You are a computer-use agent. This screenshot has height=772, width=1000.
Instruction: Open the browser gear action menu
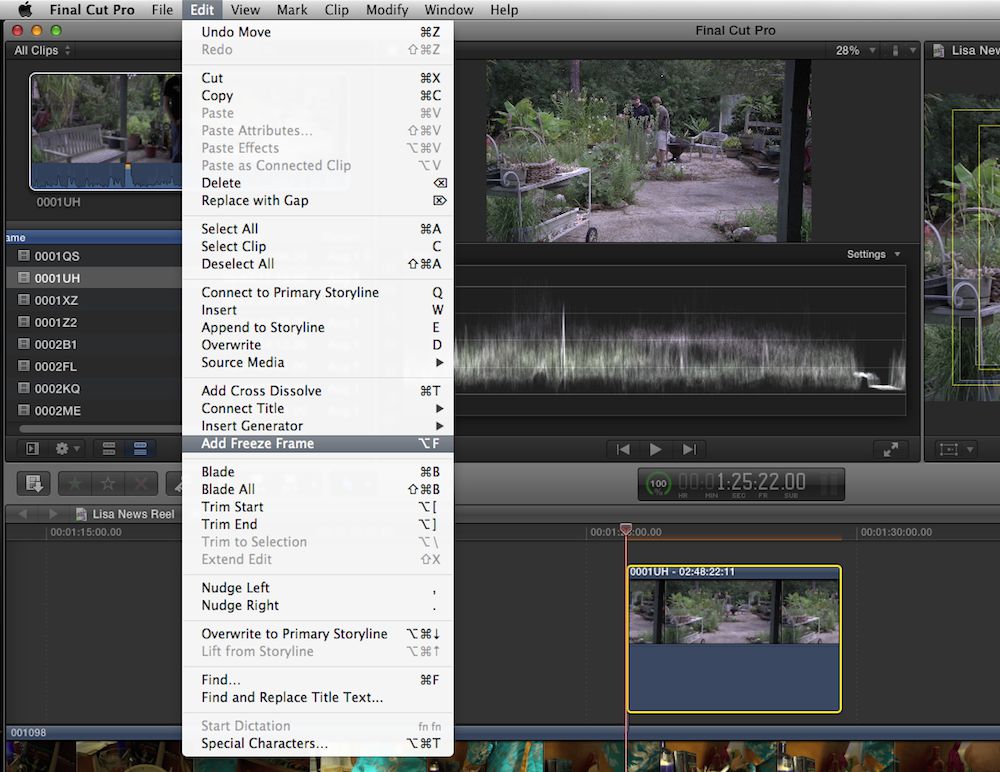tap(67, 449)
